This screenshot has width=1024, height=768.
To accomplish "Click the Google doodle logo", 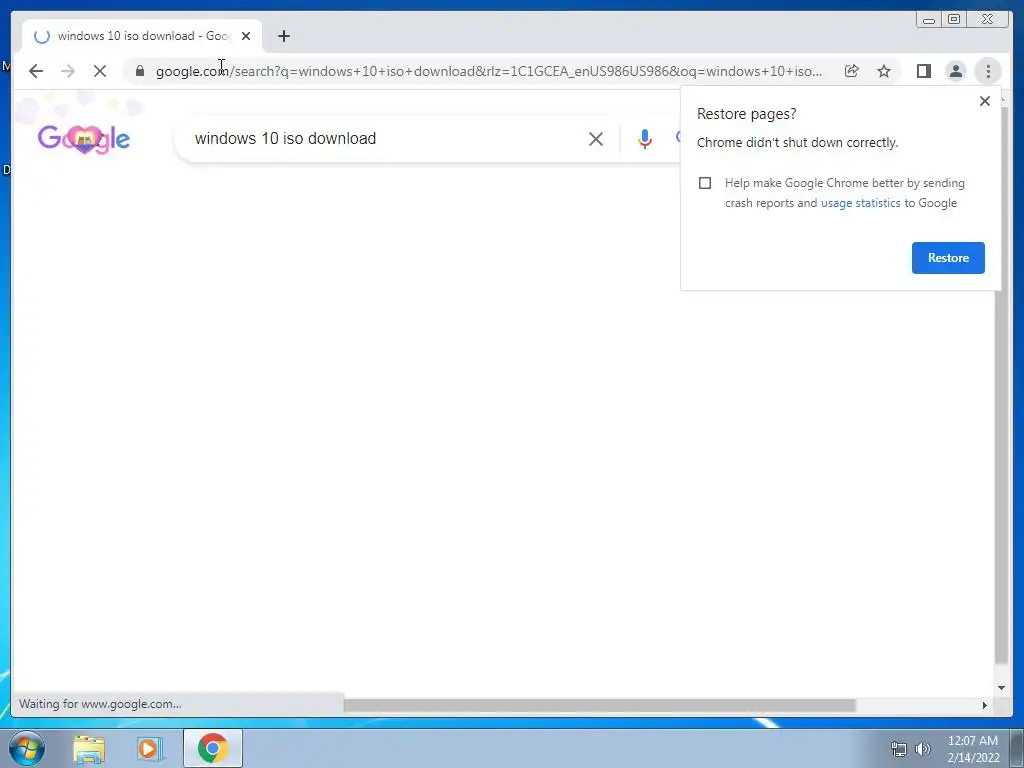I will tap(84, 138).
